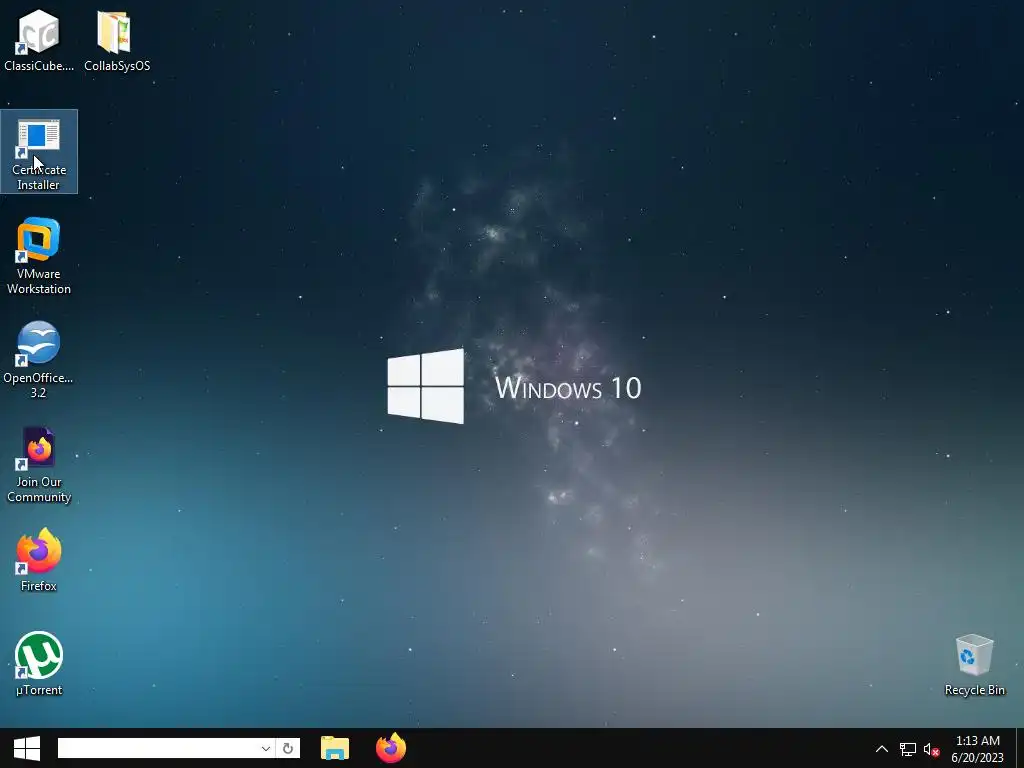The width and height of the screenshot is (1024, 768).
Task: Expand the taskbar address bar dropdown
Action: (x=266, y=748)
